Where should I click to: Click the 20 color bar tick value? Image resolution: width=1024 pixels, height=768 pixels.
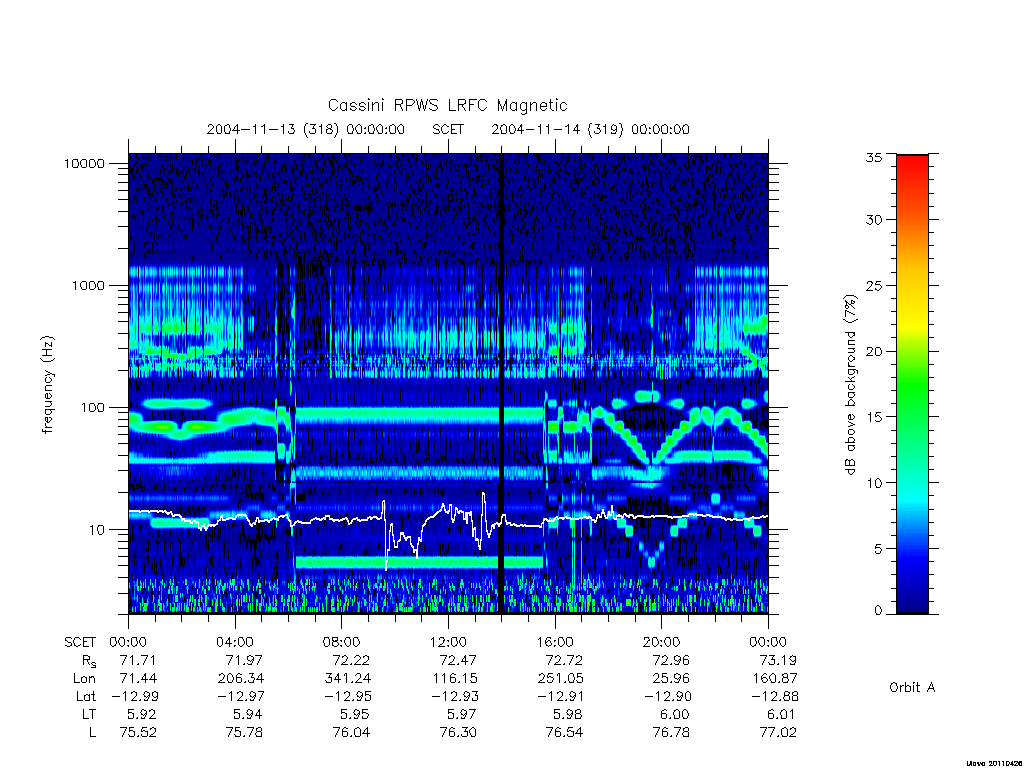tap(874, 351)
